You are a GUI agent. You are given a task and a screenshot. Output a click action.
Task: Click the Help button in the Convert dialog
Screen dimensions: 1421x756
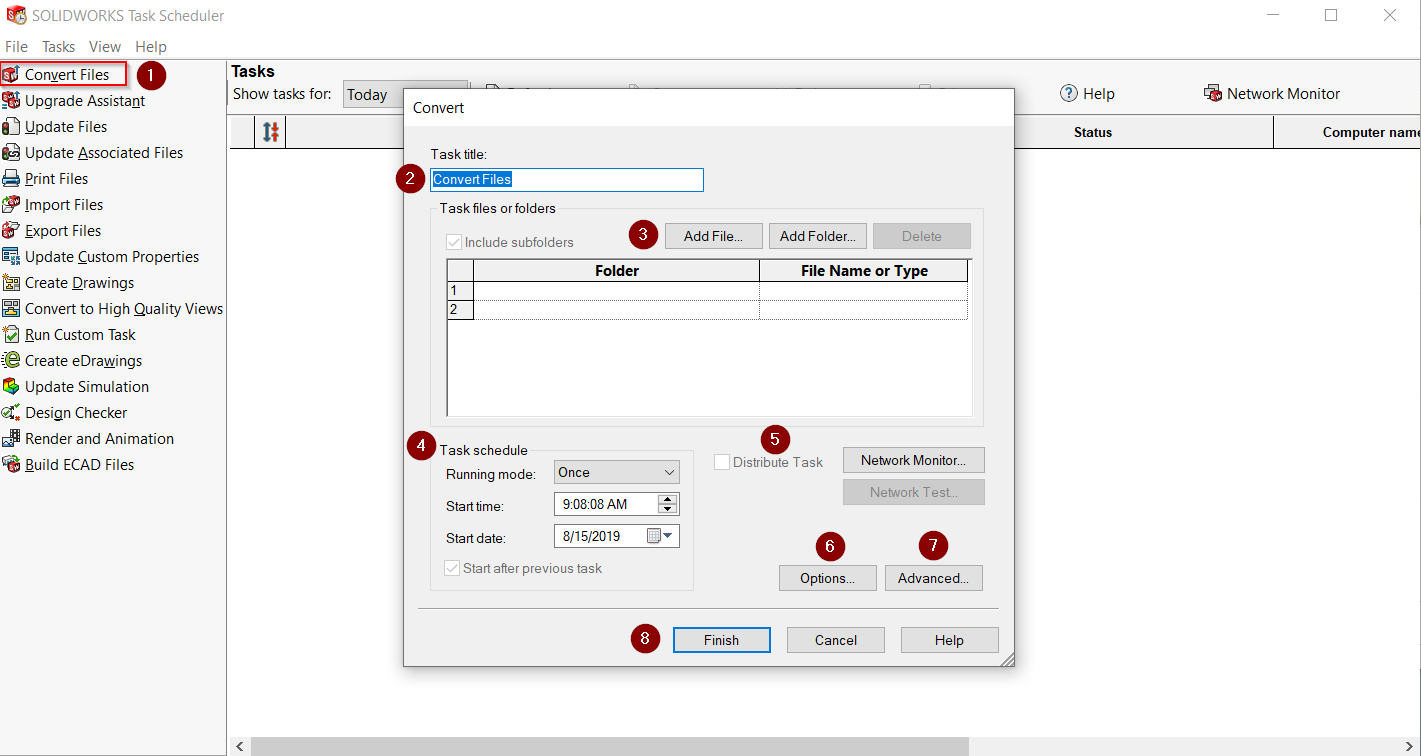tap(950, 640)
